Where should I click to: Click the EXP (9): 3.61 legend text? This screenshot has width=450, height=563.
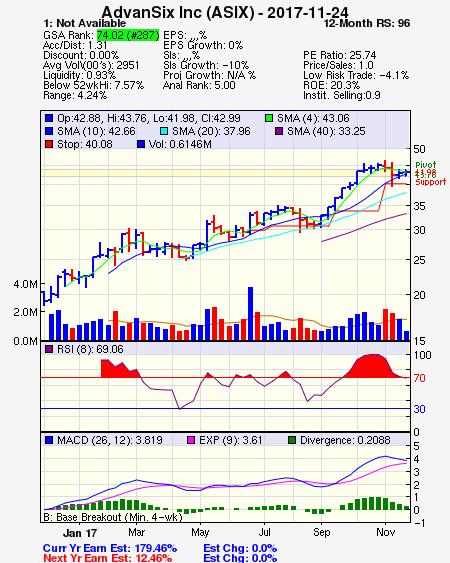pyautogui.click(x=231, y=440)
